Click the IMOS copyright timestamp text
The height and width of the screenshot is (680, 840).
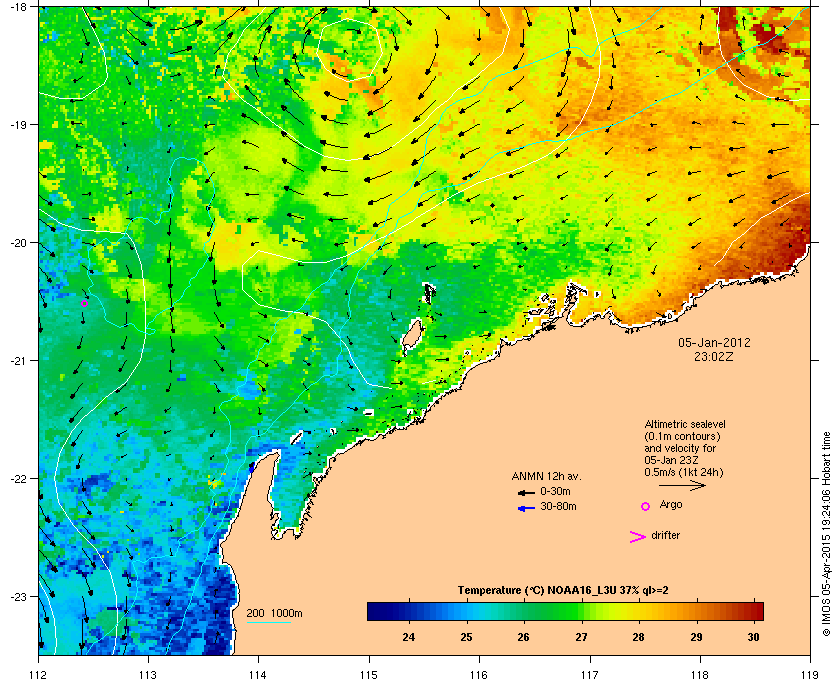click(x=826, y=535)
